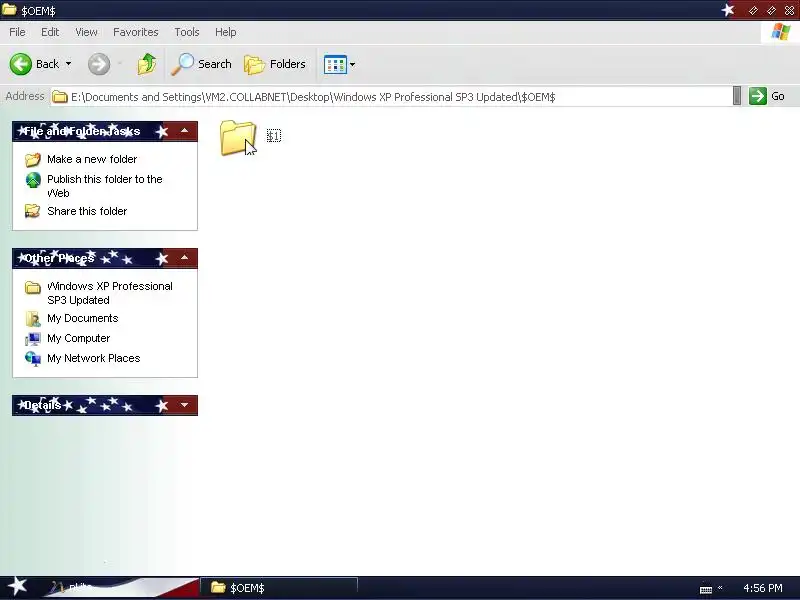Toggle the Folders tree pane

(x=275, y=64)
